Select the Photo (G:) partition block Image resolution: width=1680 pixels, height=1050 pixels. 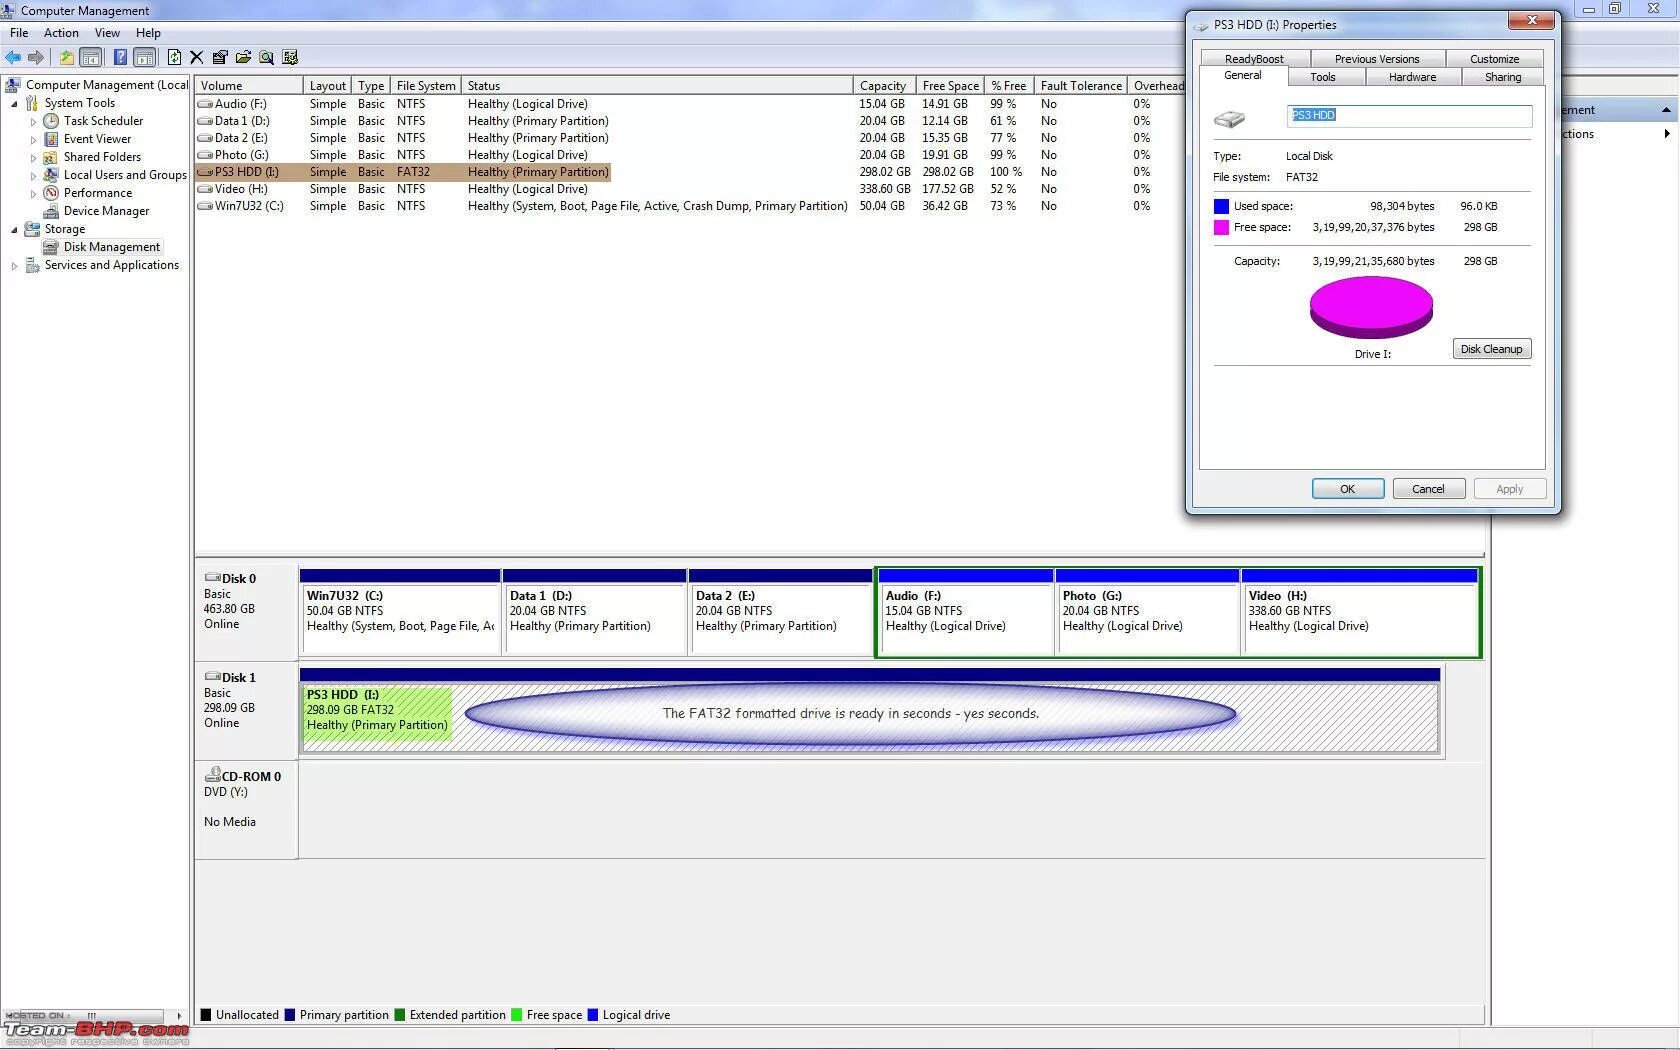[1147, 612]
